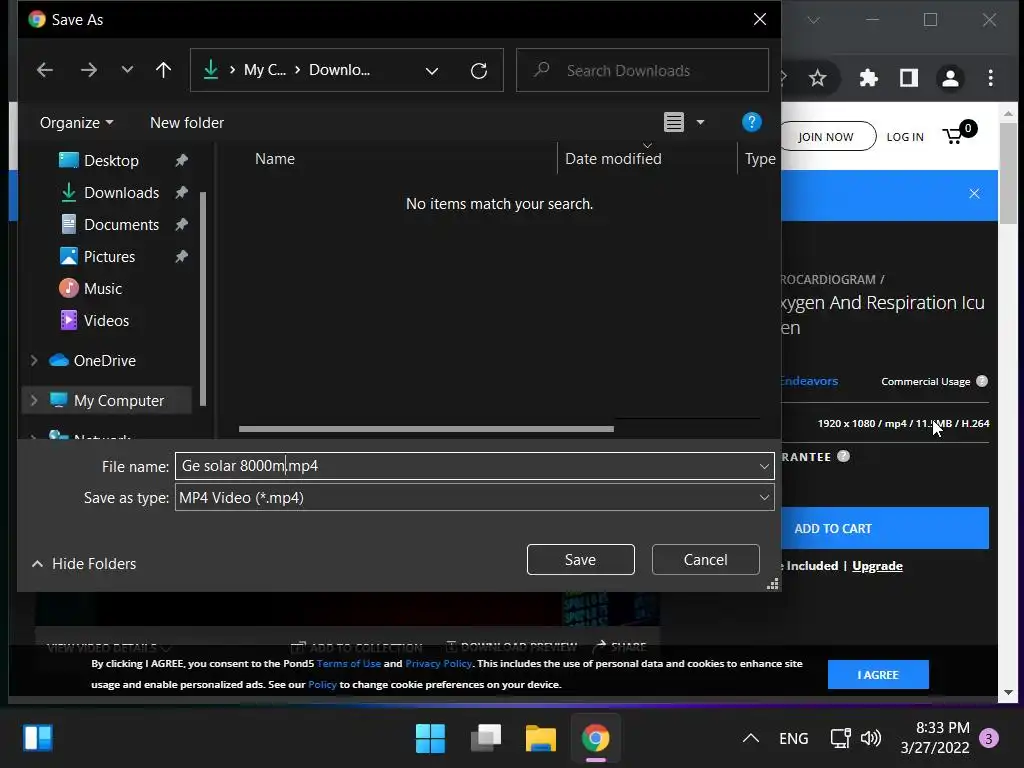Click Commercial Usage help icon
Image resolution: width=1024 pixels, height=768 pixels.
click(982, 381)
